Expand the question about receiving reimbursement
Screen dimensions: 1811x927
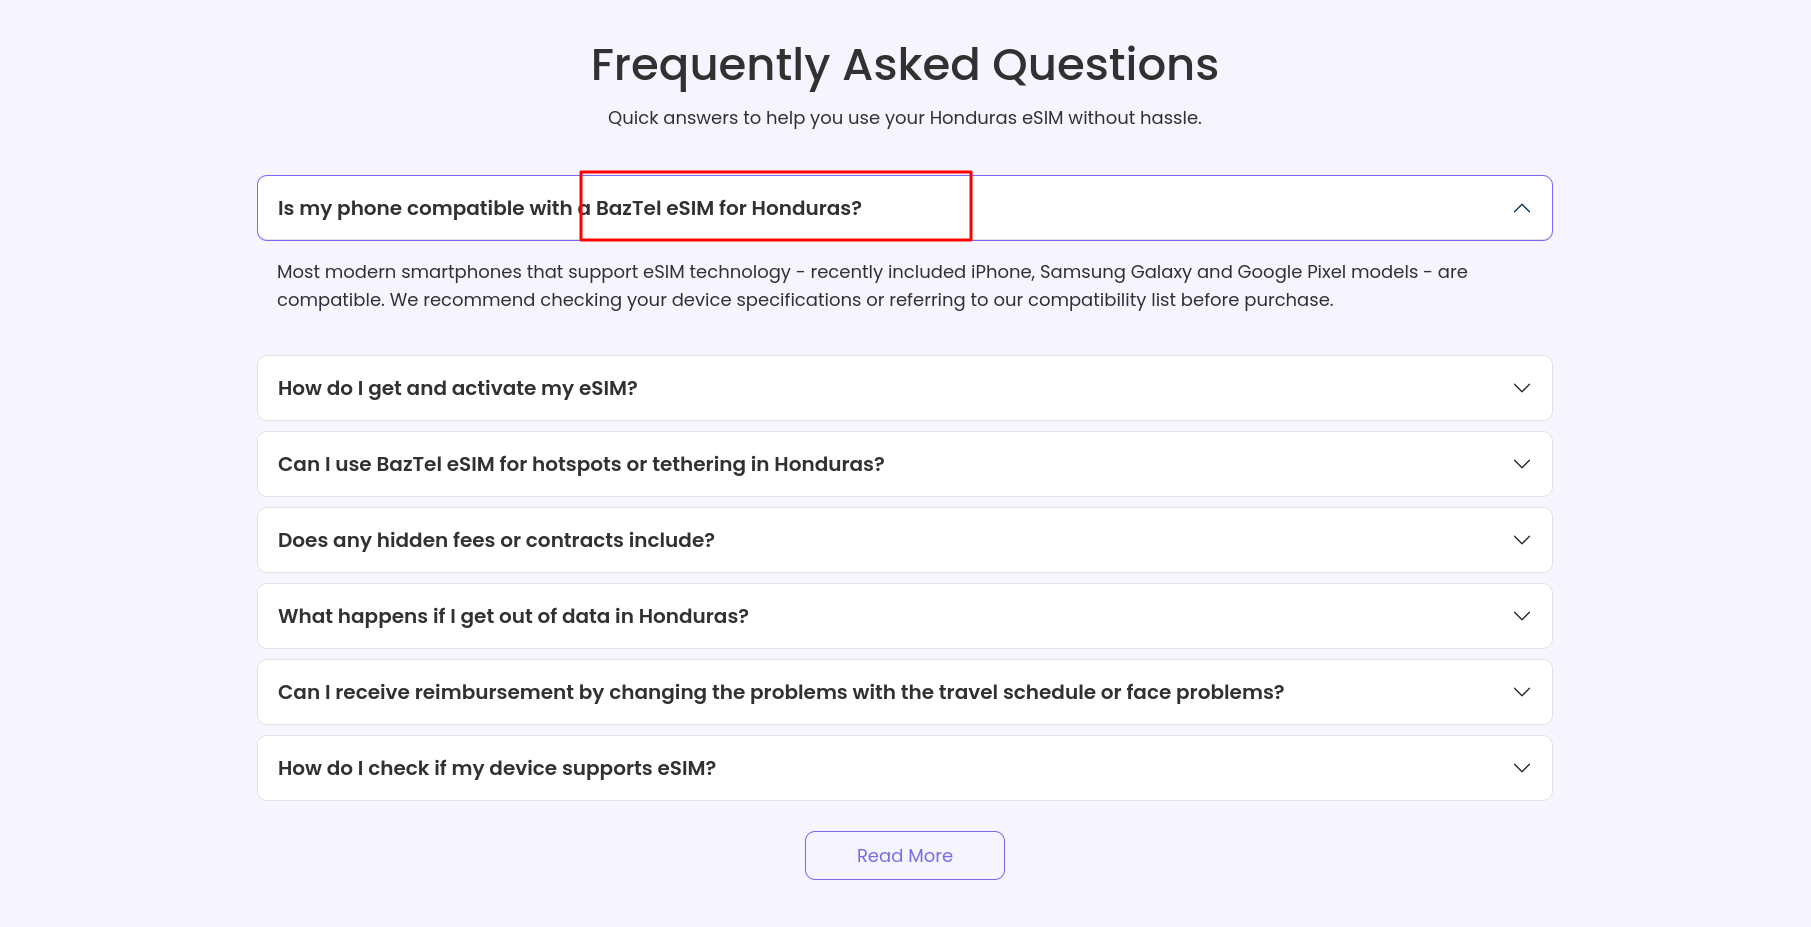tap(780, 692)
